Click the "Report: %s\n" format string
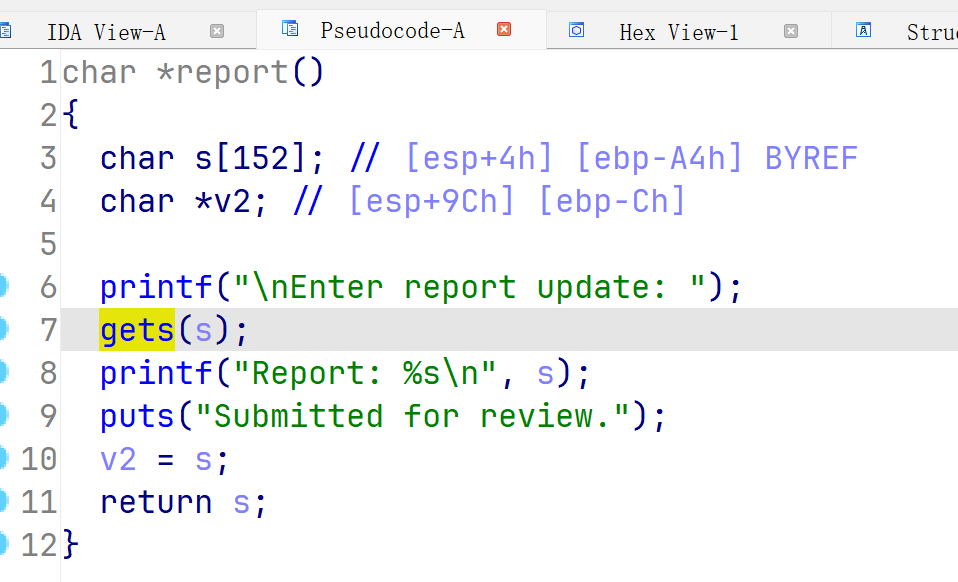This screenshot has width=958, height=582. 365,373
